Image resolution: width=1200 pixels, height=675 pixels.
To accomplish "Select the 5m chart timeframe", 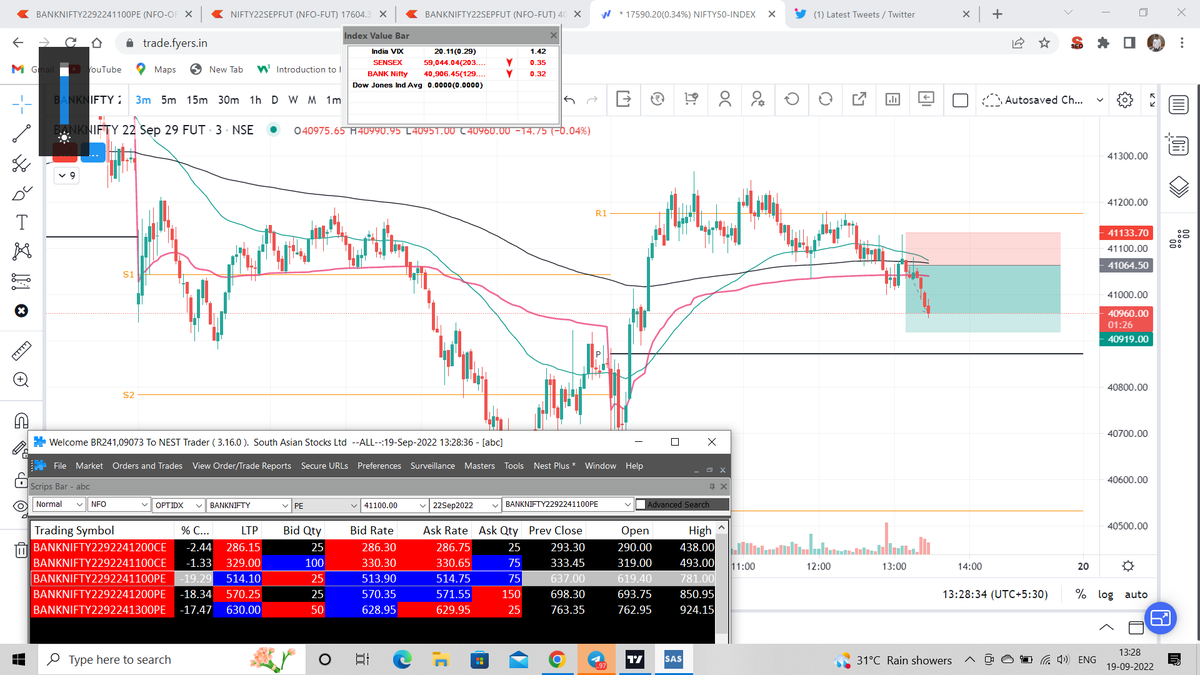I will [169, 100].
